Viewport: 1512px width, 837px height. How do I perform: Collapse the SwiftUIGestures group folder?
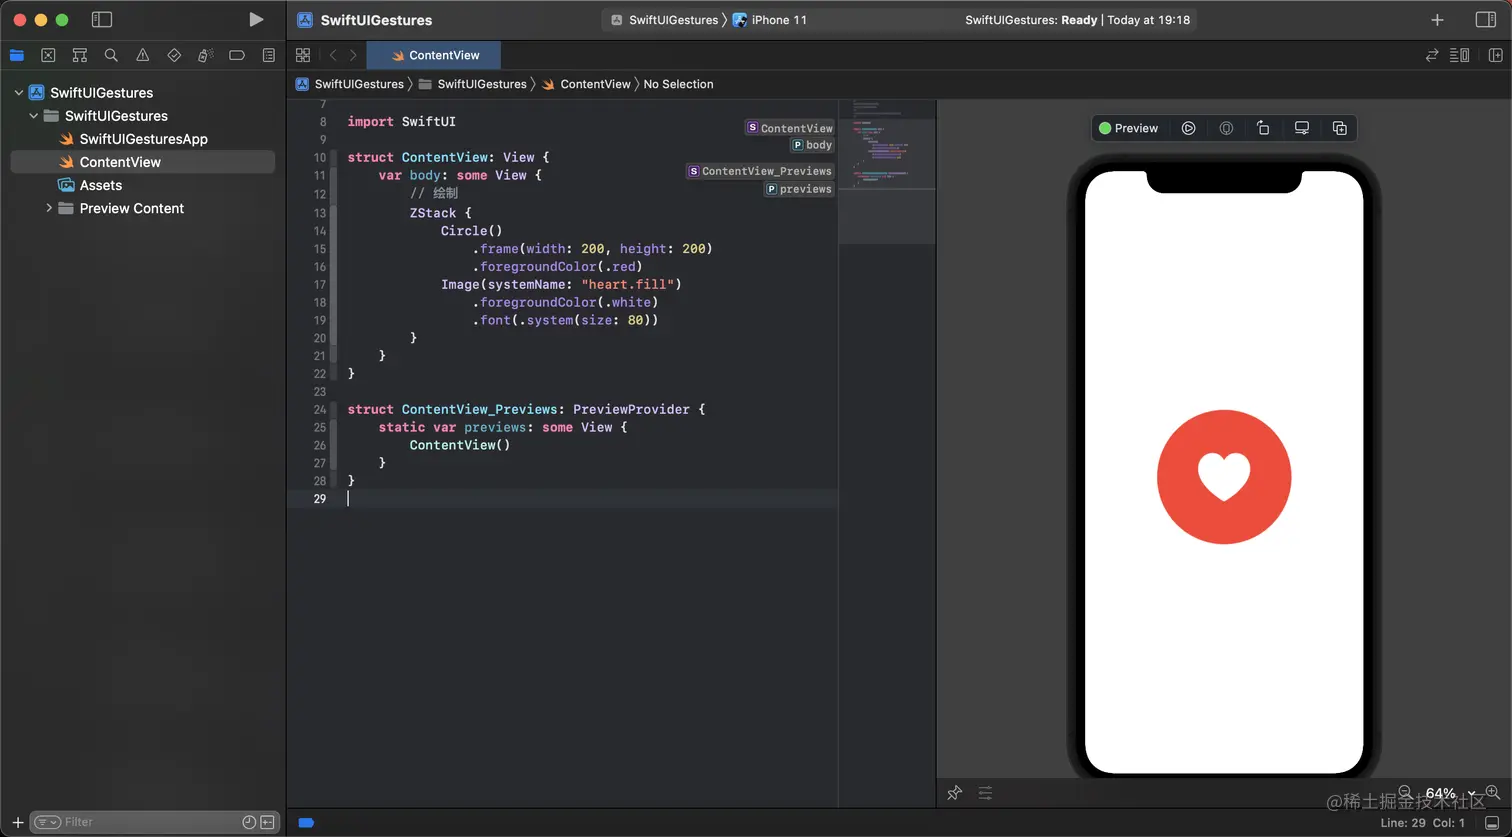[33, 116]
